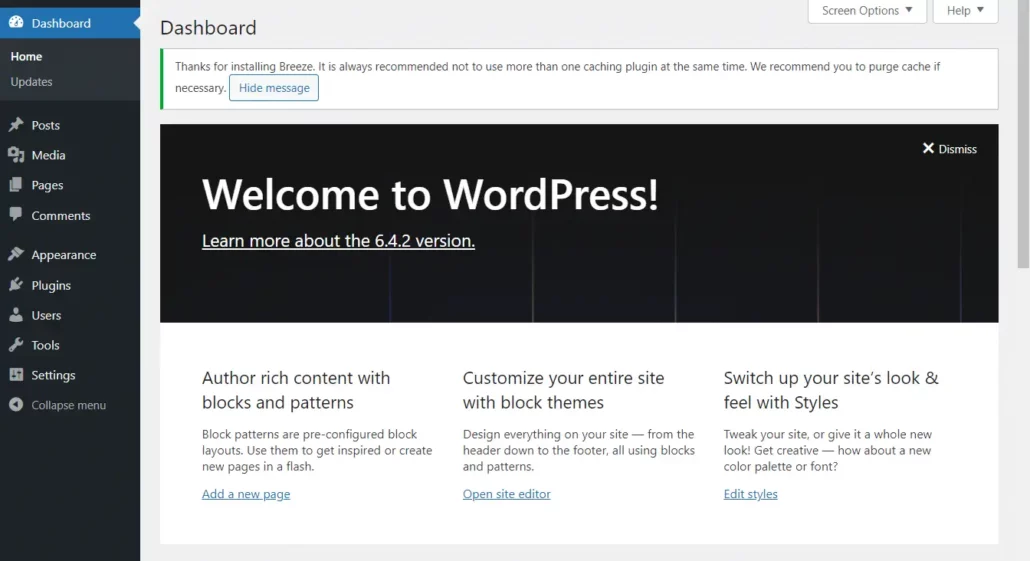Open the Plugins menu label
1030x561 pixels.
click(x=51, y=285)
